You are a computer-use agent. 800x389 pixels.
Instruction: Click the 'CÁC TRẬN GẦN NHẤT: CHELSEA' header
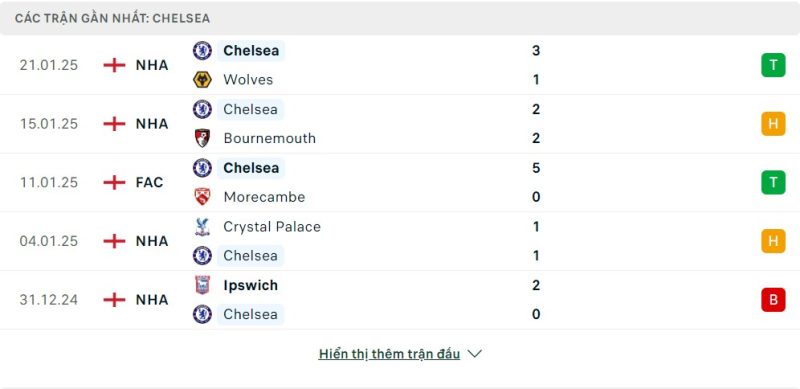click(x=112, y=18)
